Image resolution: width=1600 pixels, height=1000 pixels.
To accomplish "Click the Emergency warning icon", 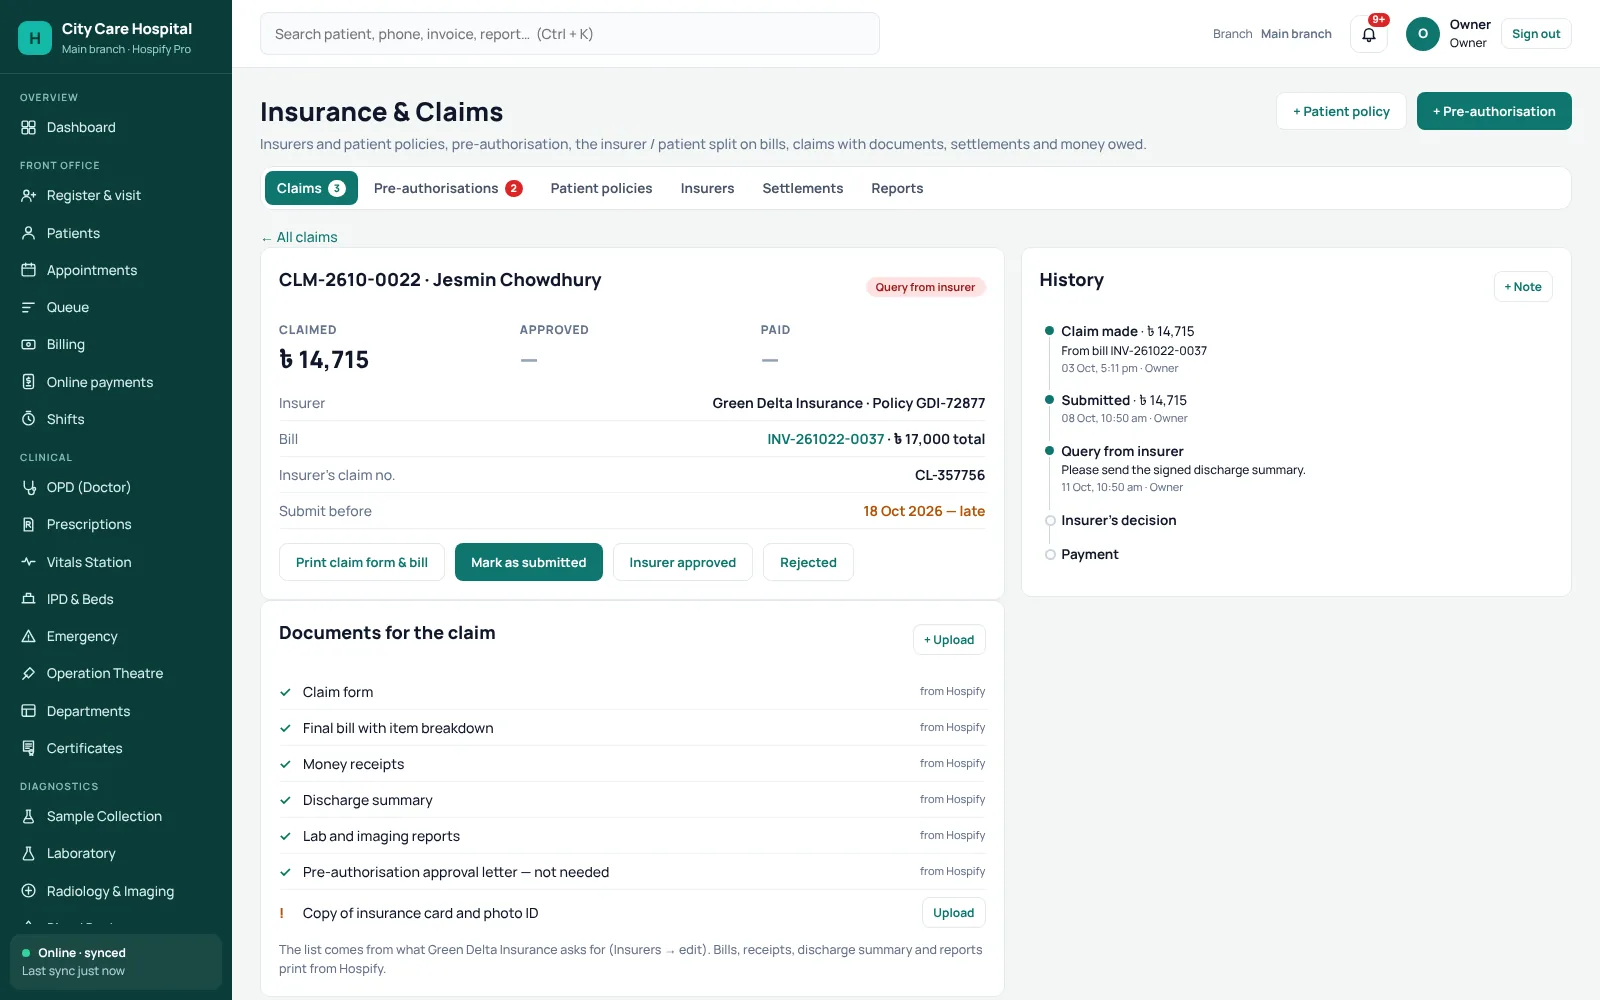I will [x=28, y=636].
